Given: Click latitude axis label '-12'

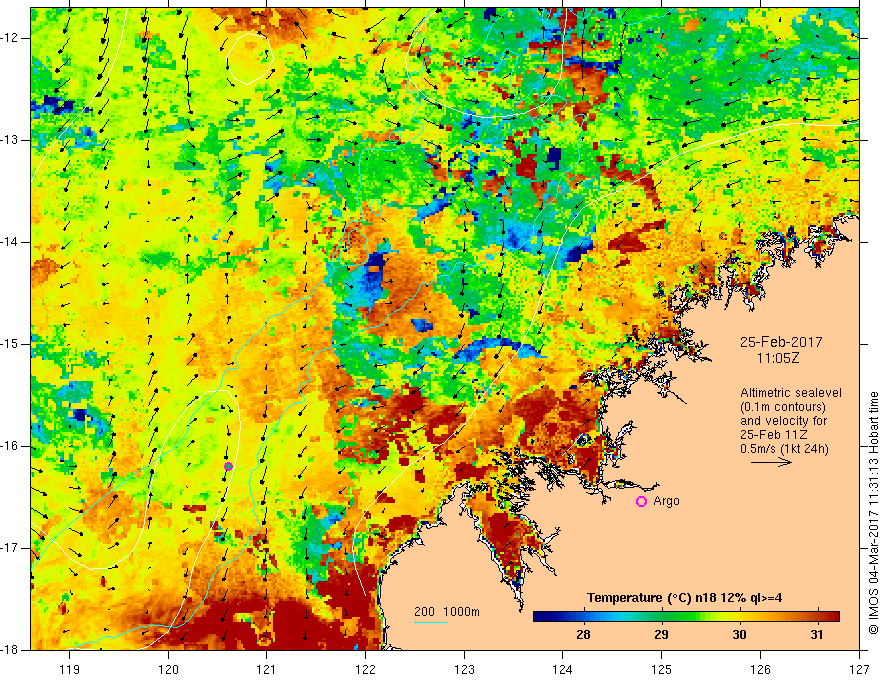Looking at the screenshot, I should (x=10, y=38).
